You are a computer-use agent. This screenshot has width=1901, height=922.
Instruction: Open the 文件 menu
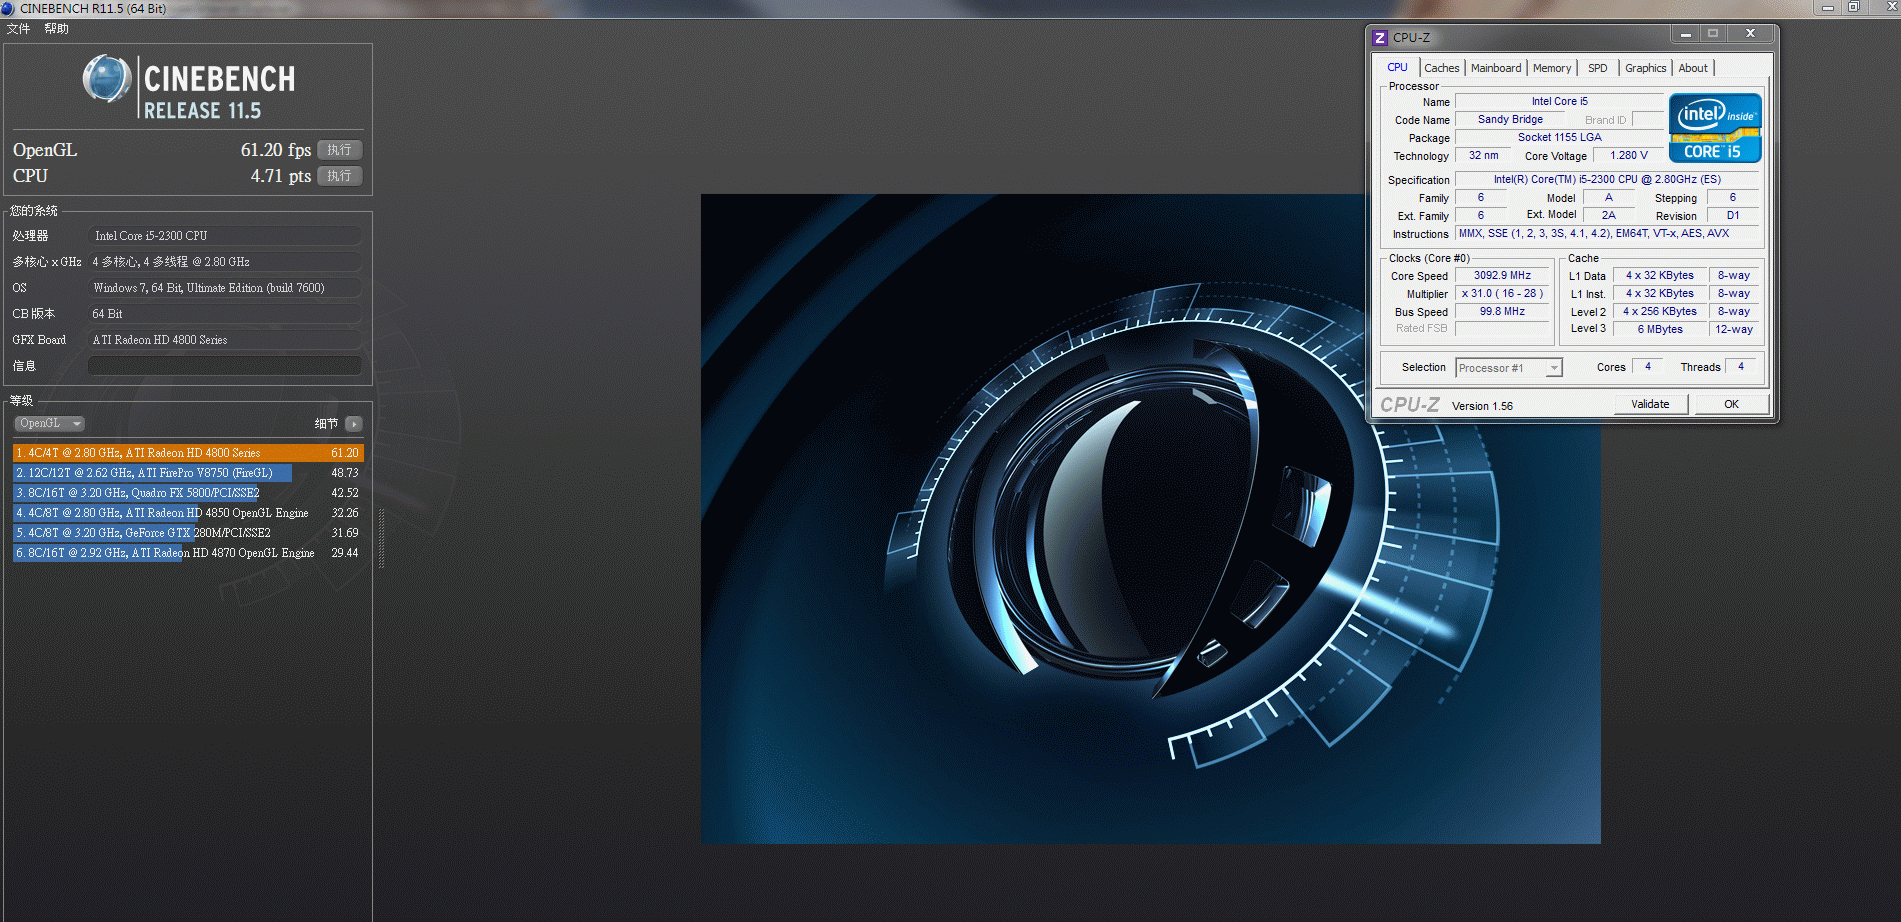point(18,29)
